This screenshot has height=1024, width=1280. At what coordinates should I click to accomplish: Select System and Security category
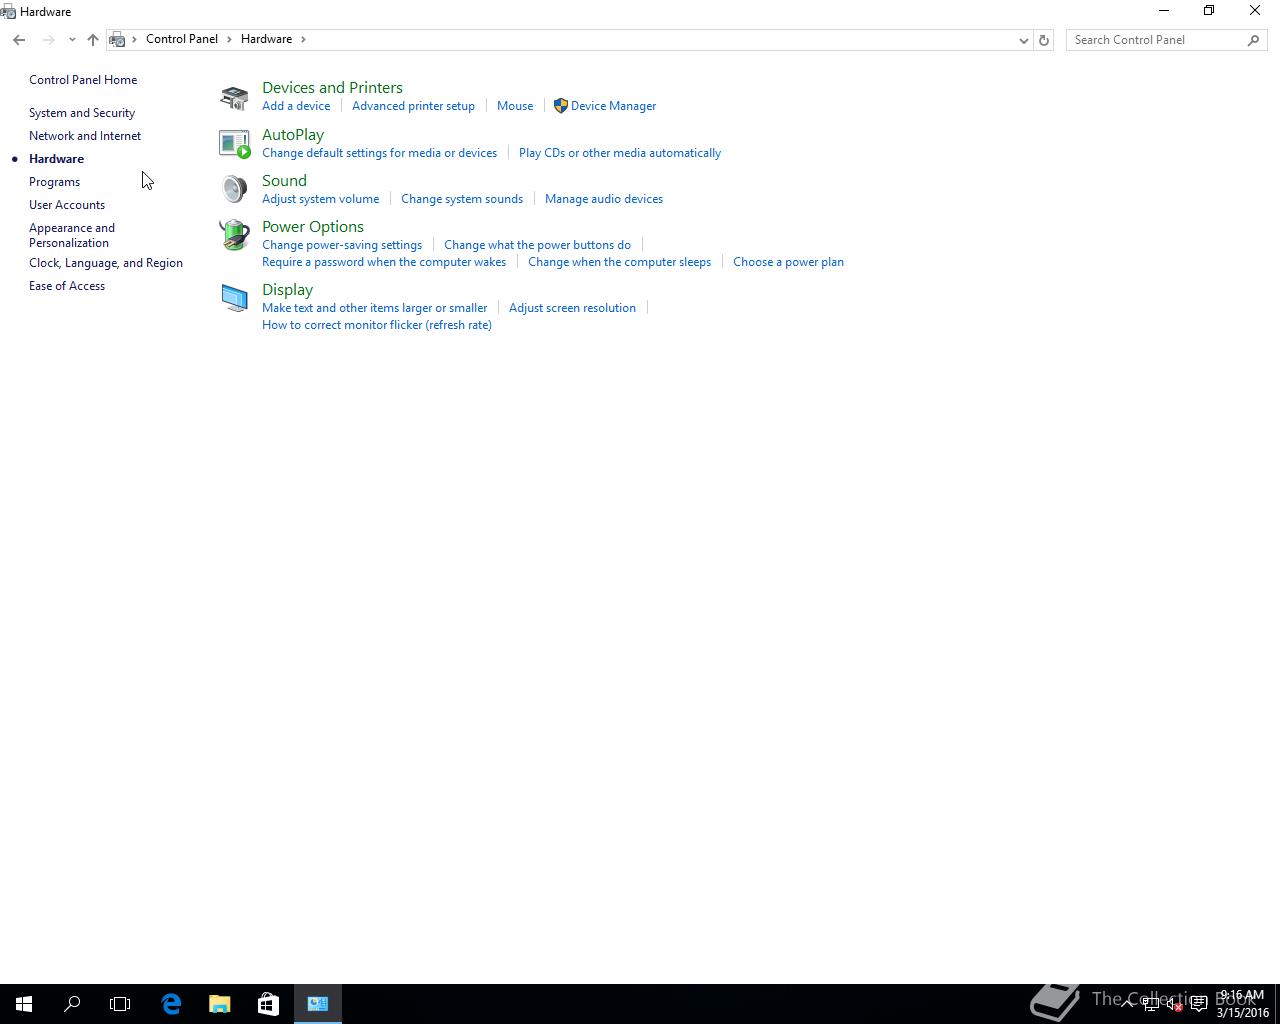pos(82,113)
